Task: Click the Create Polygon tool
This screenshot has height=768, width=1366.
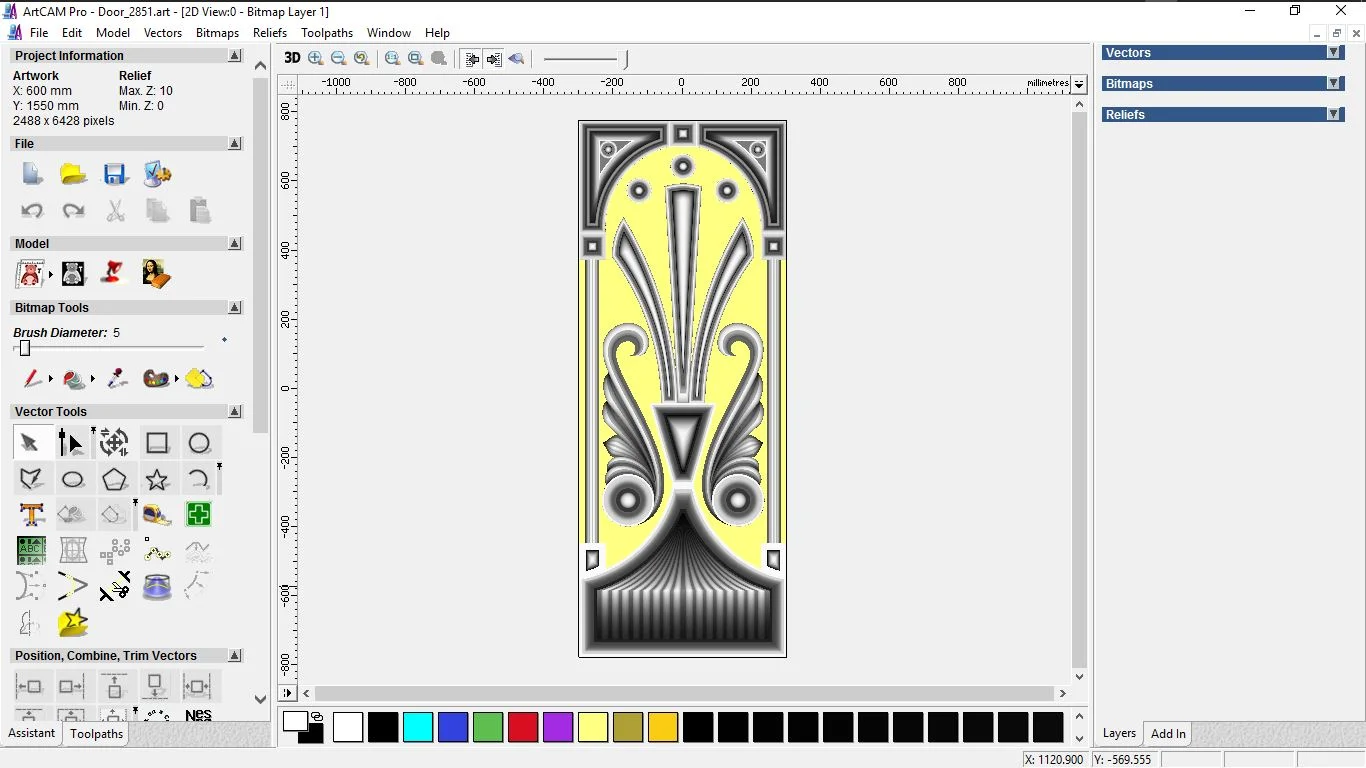Action: 115,479
